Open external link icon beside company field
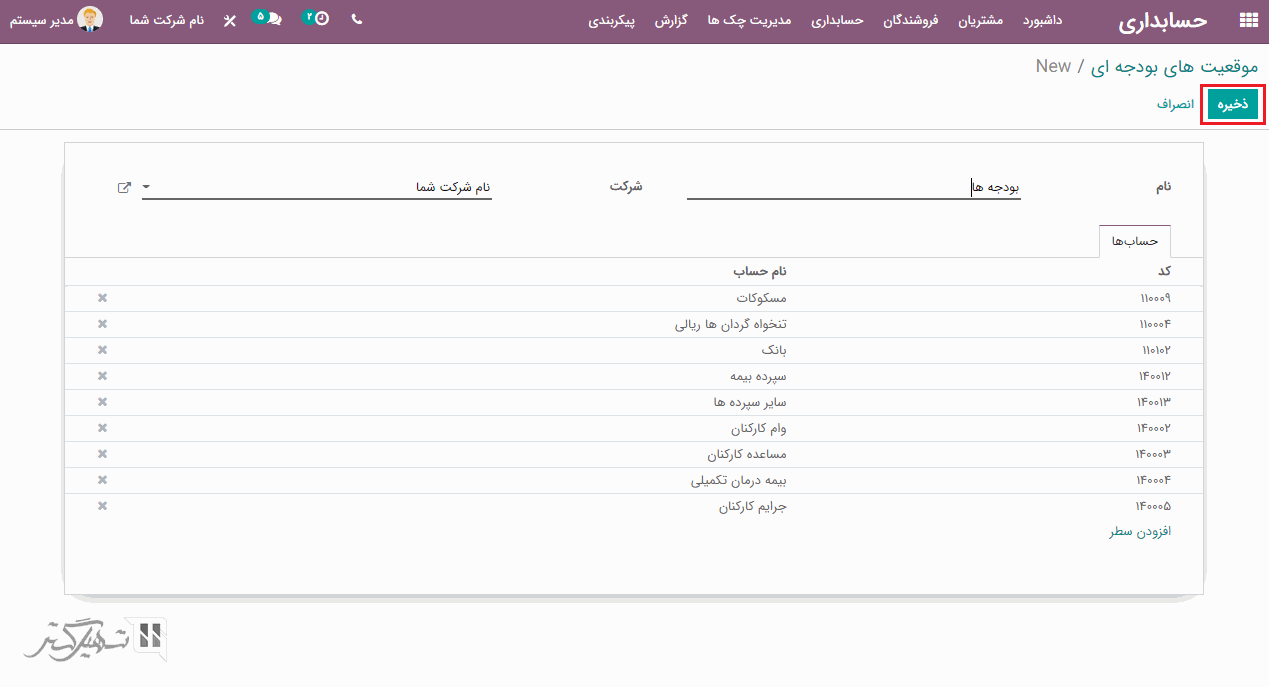Image resolution: width=1269 pixels, height=687 pixels. [124, 187]
